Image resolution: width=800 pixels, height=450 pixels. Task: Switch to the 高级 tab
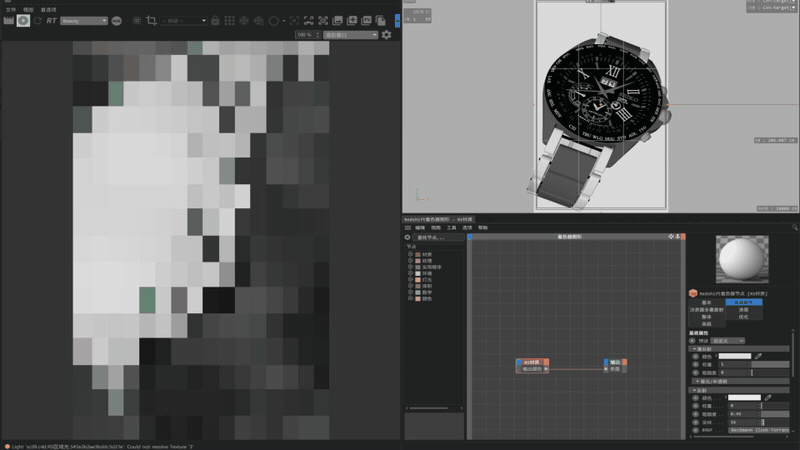(x=706, y=324)
